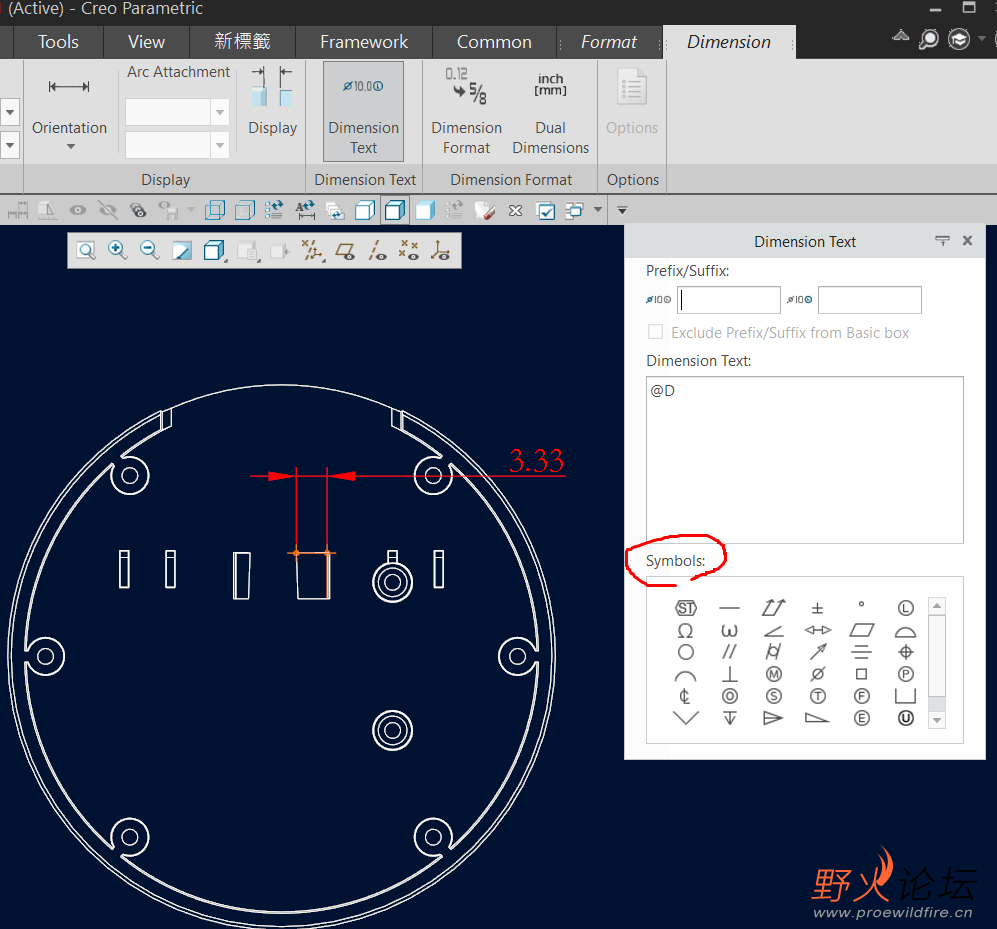This screenshot has width=997, height=929.
Task: Click the Dual Dimensions button
Action: point(551,111)
